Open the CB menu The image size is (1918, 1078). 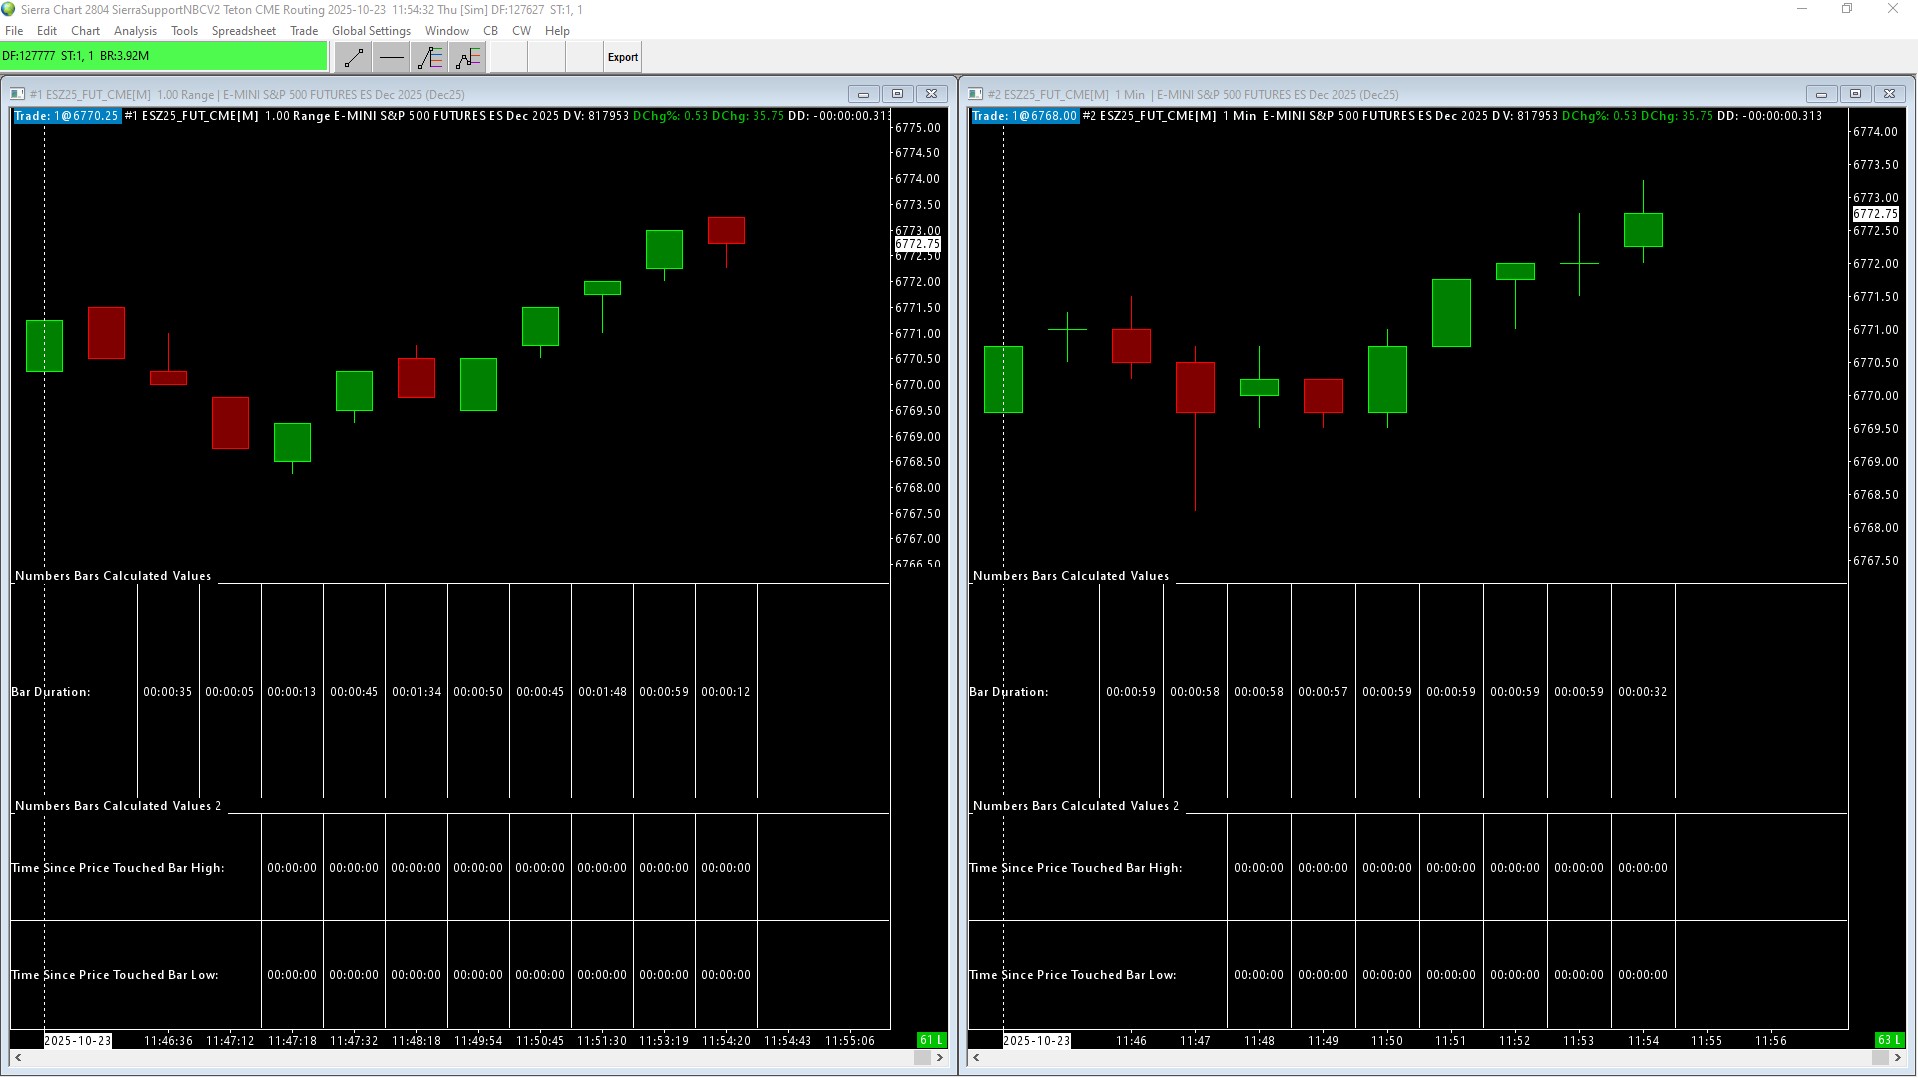click(490, 31)
